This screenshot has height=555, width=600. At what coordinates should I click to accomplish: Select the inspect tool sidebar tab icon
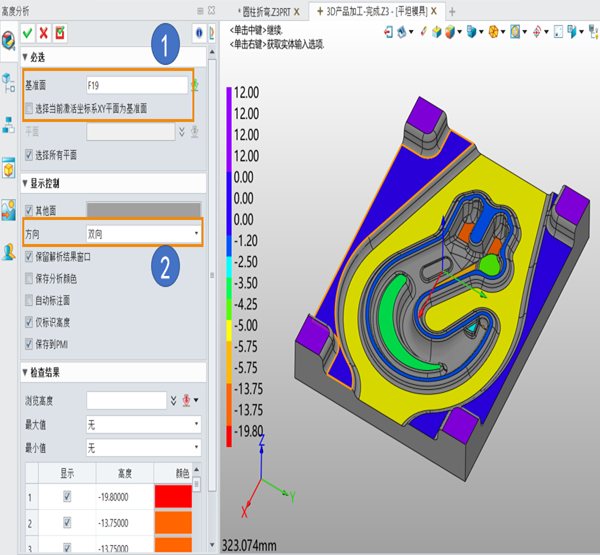pyautogui.click(x=8, y=40)
